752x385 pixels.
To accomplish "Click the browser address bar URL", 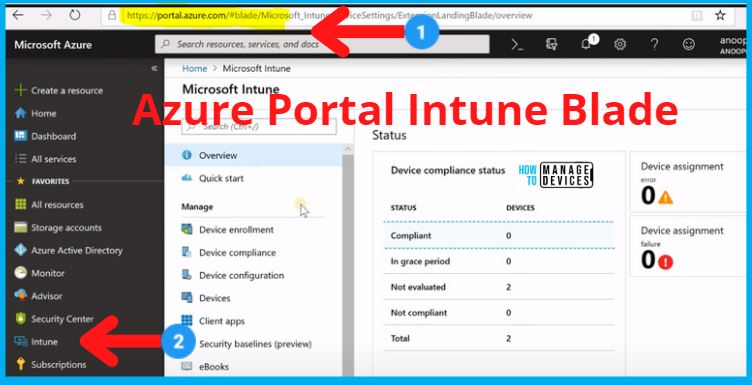I will tap(329, 15).
